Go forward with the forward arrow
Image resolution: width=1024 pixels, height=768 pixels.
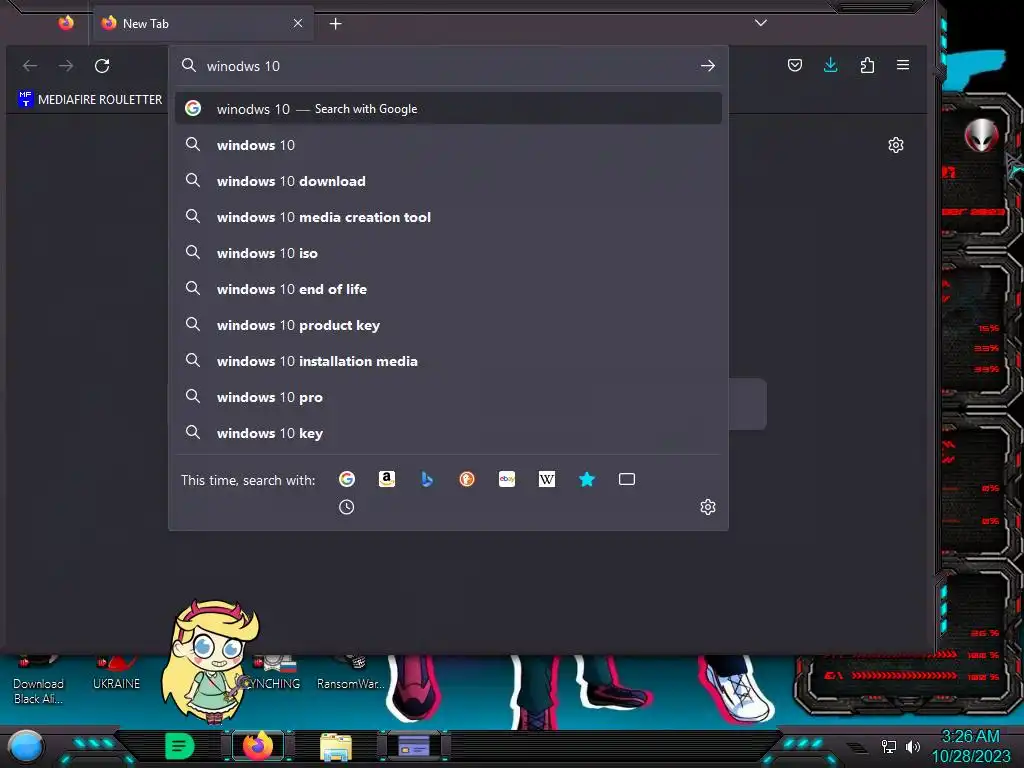coord(66,66)
